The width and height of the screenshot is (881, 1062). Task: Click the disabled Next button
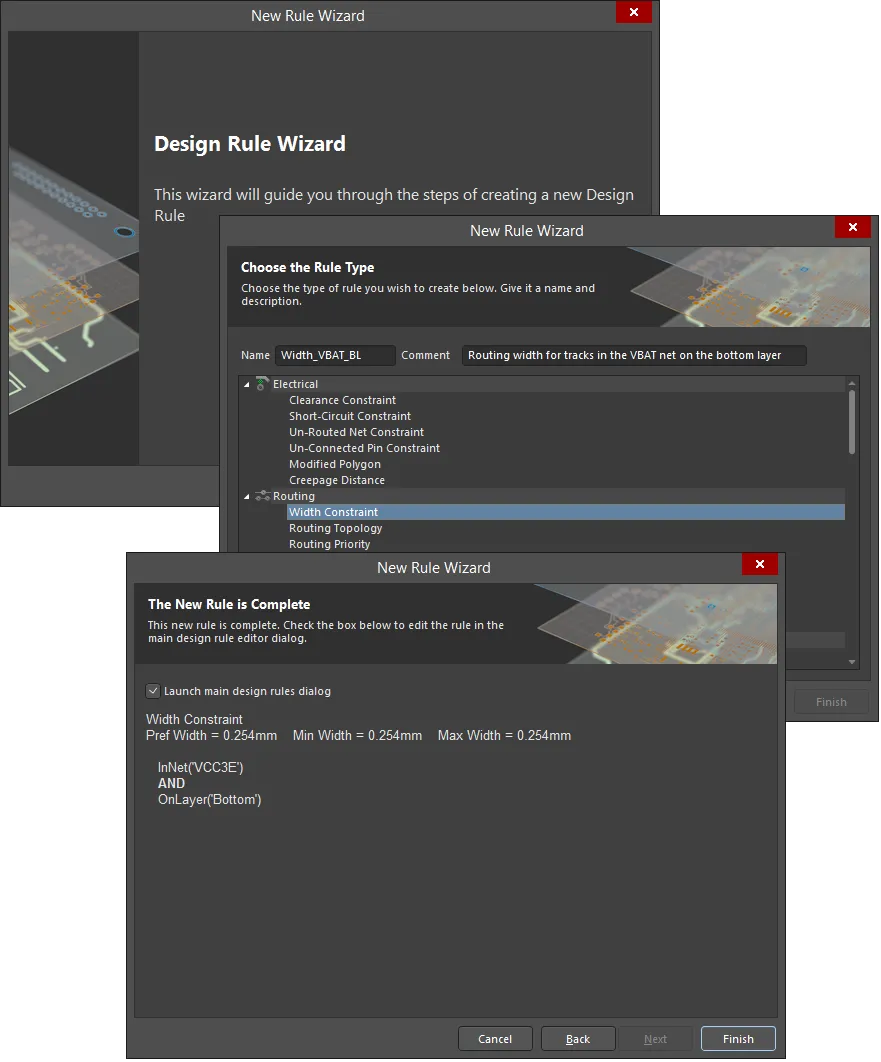point(655,1038)
